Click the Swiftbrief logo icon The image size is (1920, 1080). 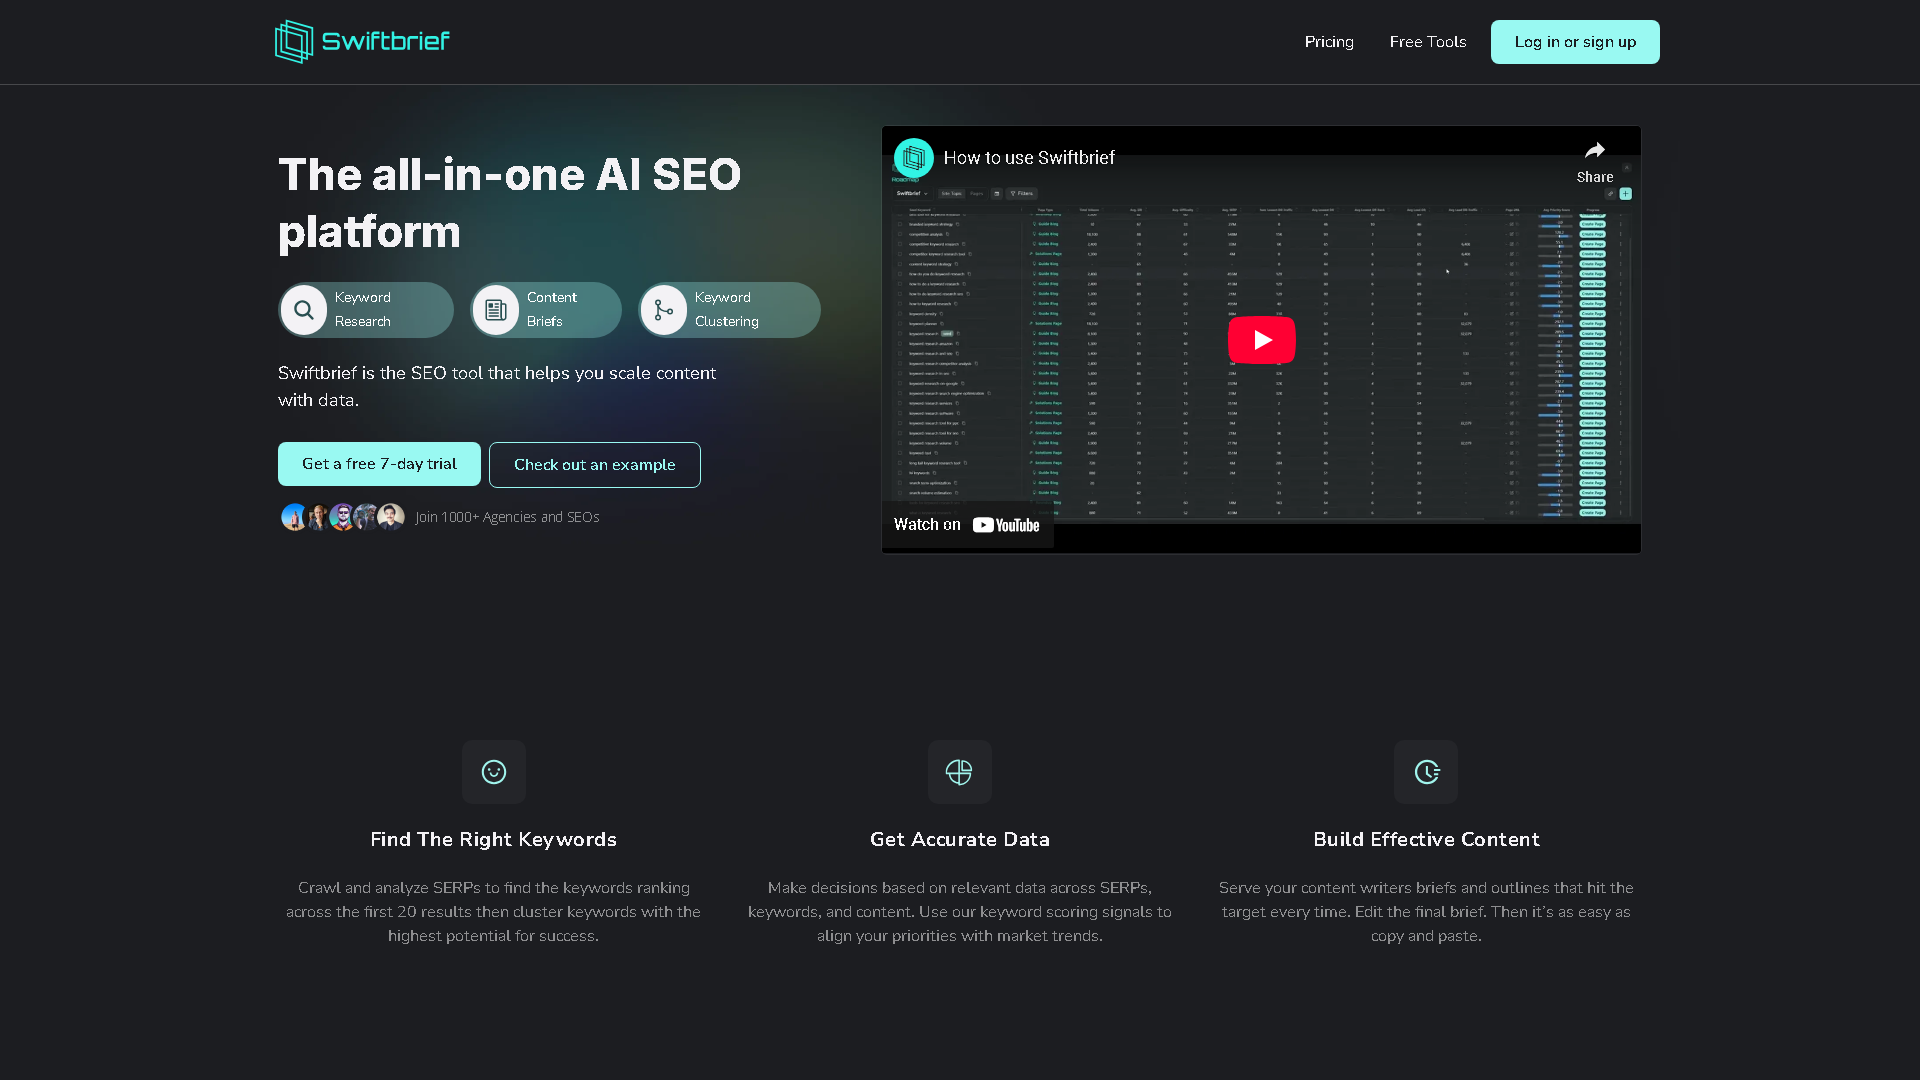(x=294, y=42)
